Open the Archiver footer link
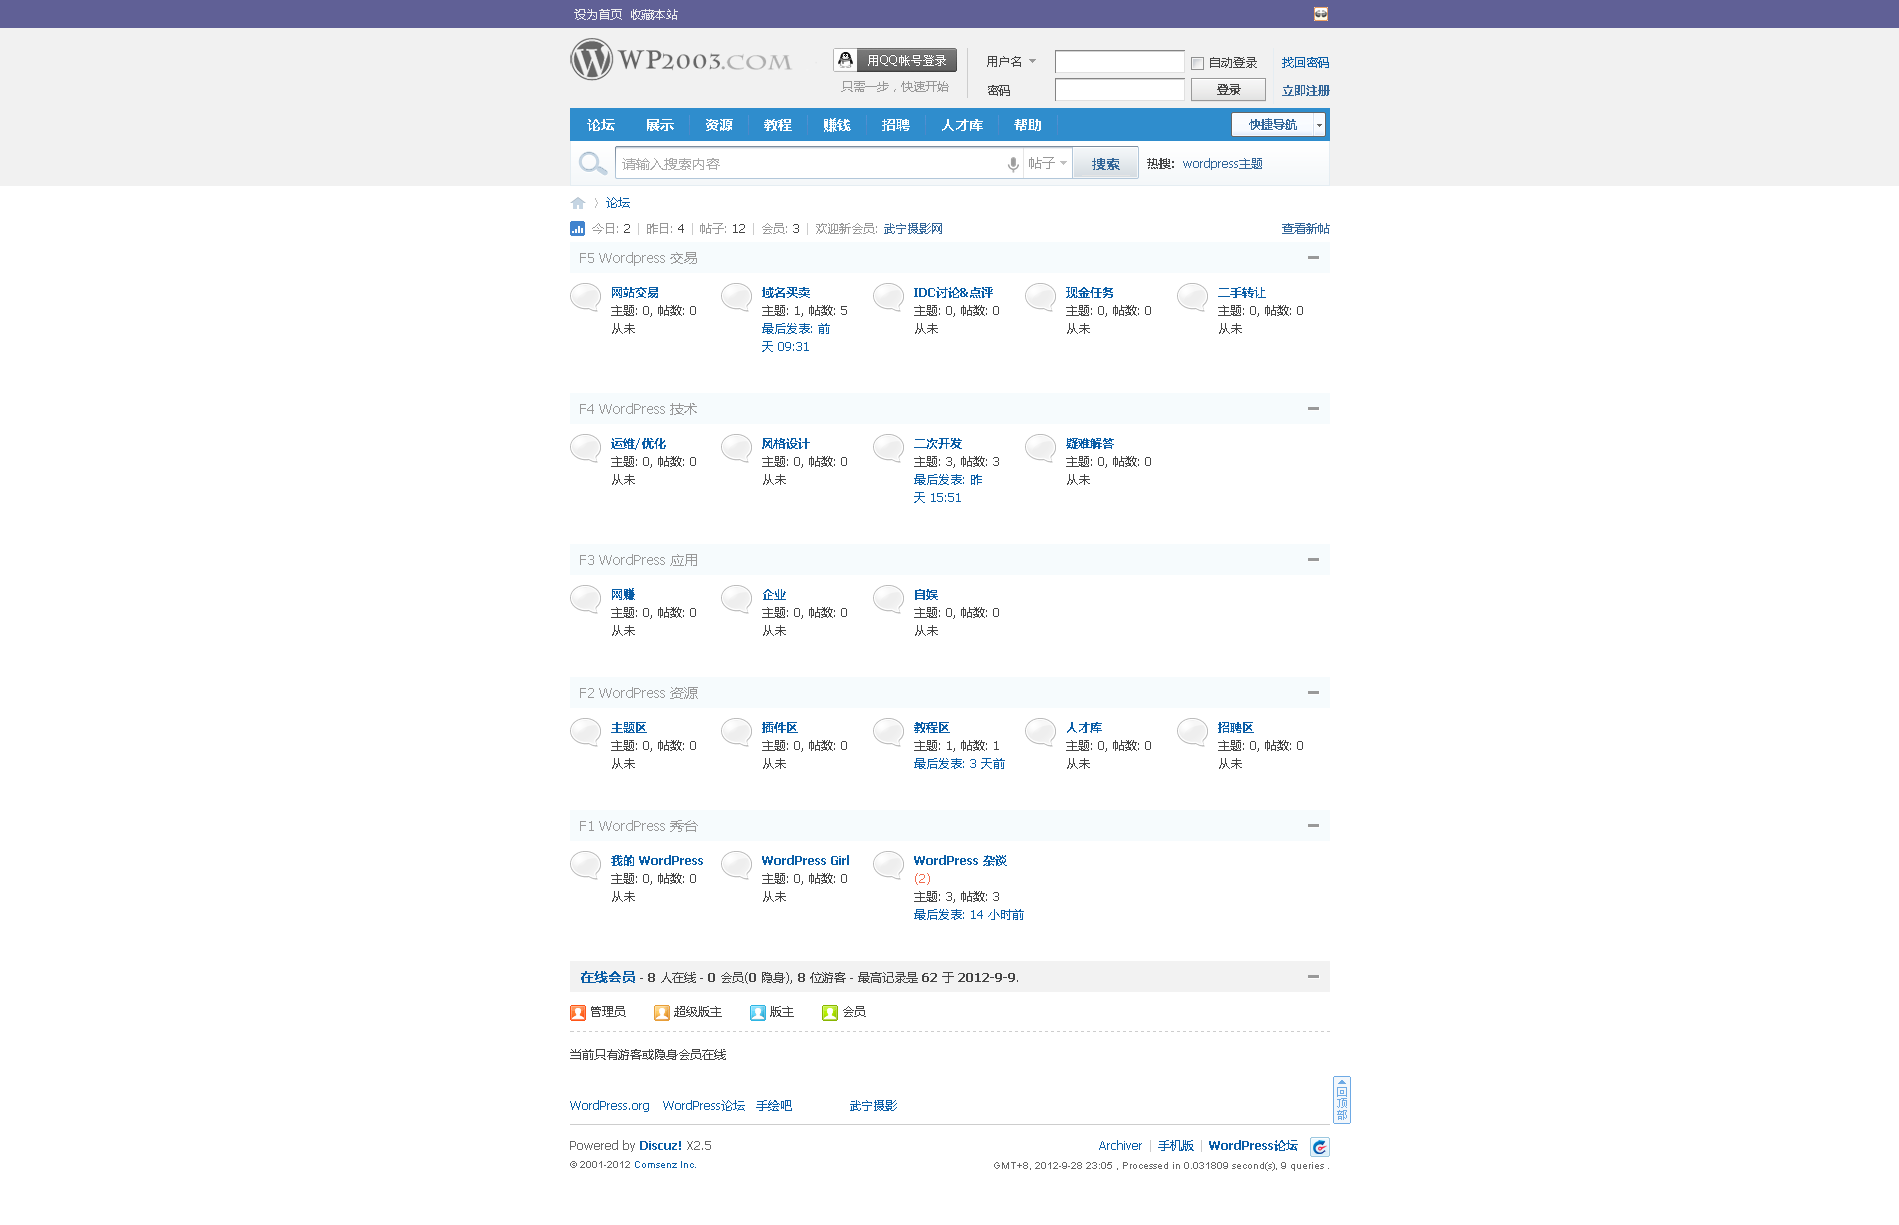 point(1120,1146)
